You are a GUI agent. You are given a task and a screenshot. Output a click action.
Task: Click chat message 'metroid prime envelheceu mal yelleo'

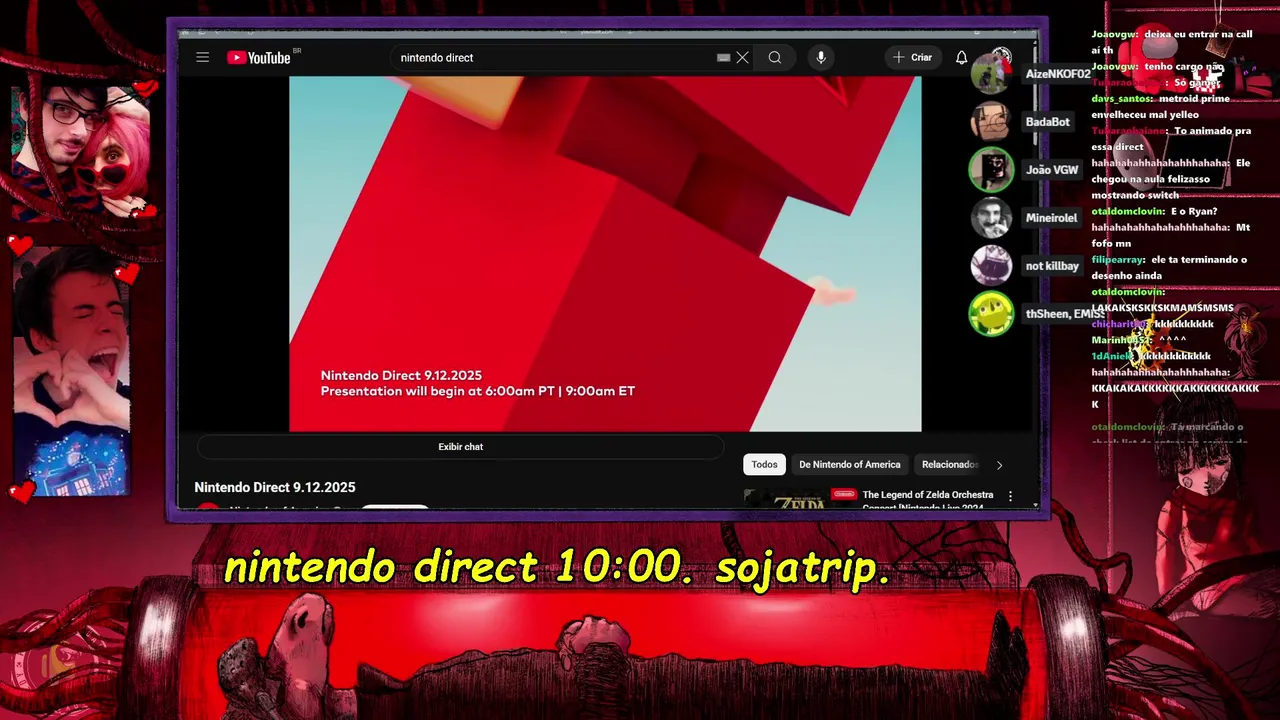point(1160,106)
